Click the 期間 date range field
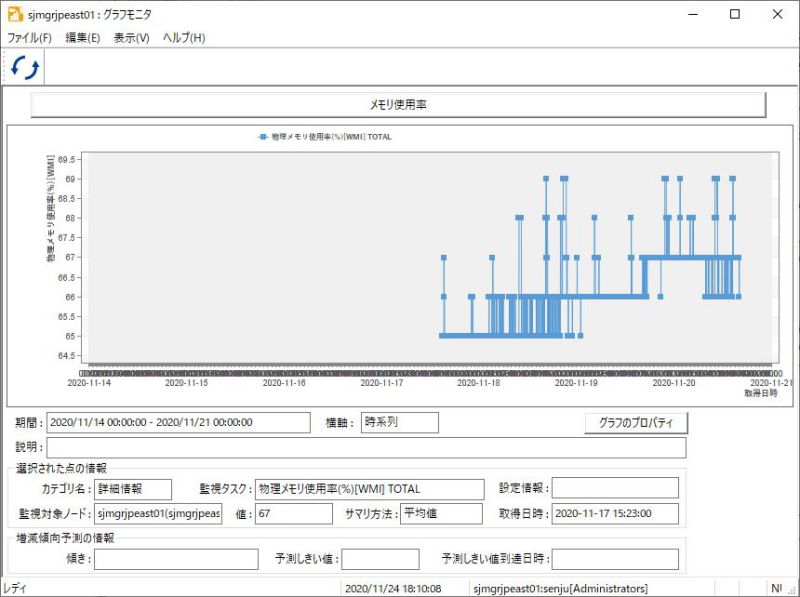800x597 pixels. tap(178, 422)
